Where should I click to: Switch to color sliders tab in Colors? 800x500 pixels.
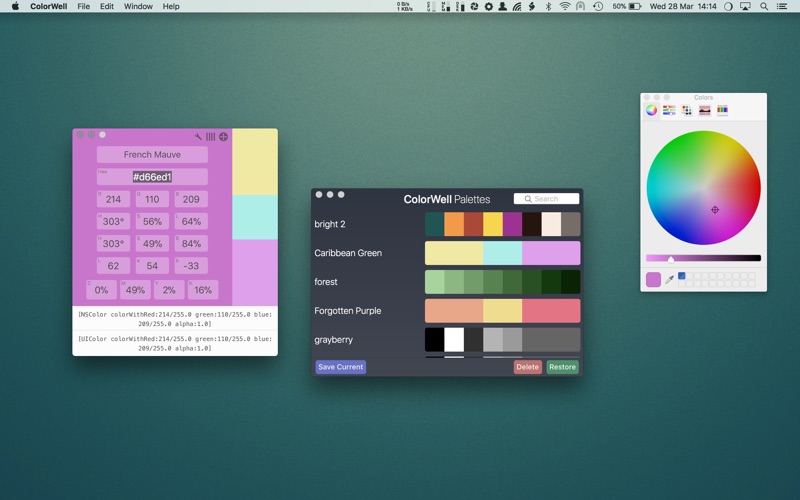669,110
